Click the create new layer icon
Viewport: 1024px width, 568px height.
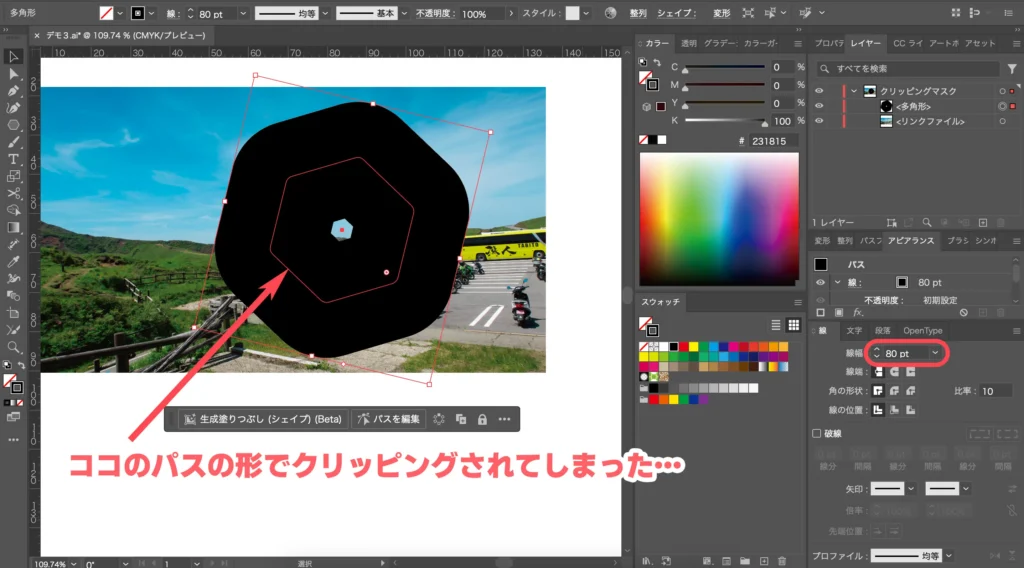983,223
